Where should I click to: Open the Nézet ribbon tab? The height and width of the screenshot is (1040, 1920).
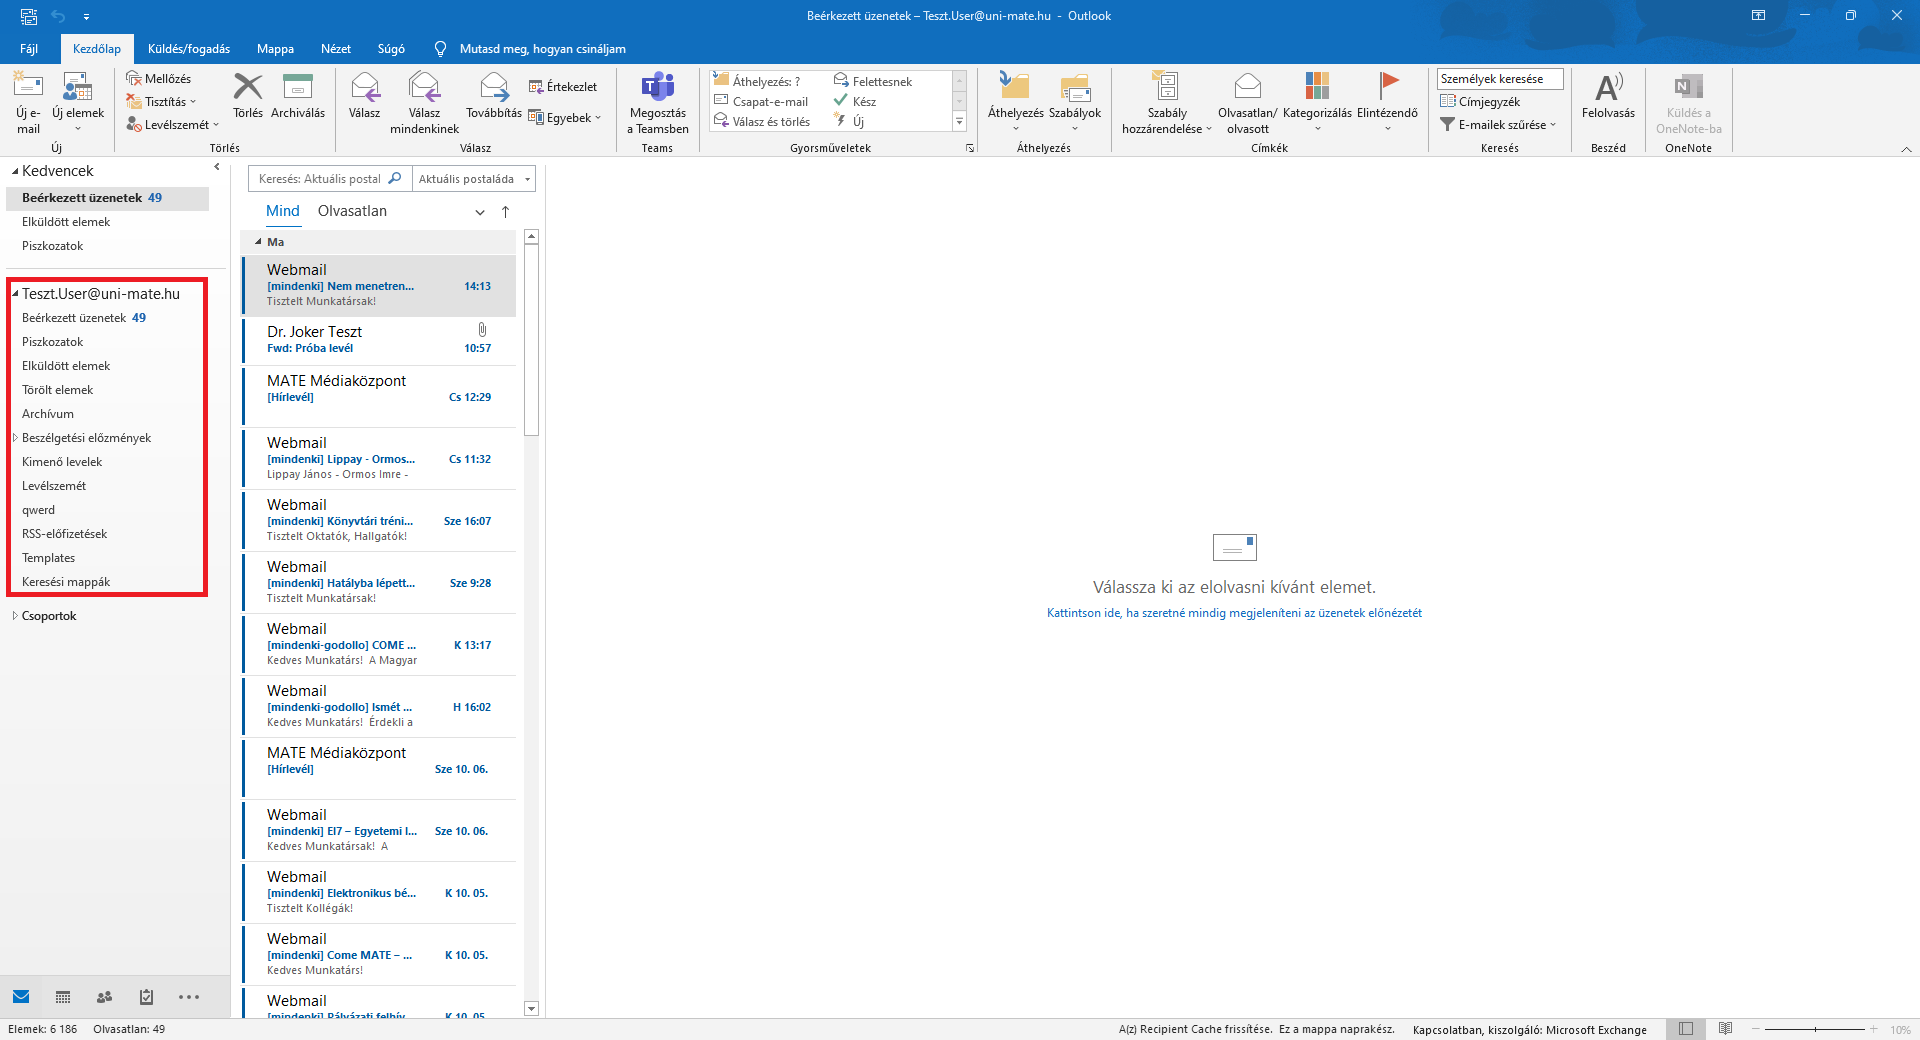335,49
